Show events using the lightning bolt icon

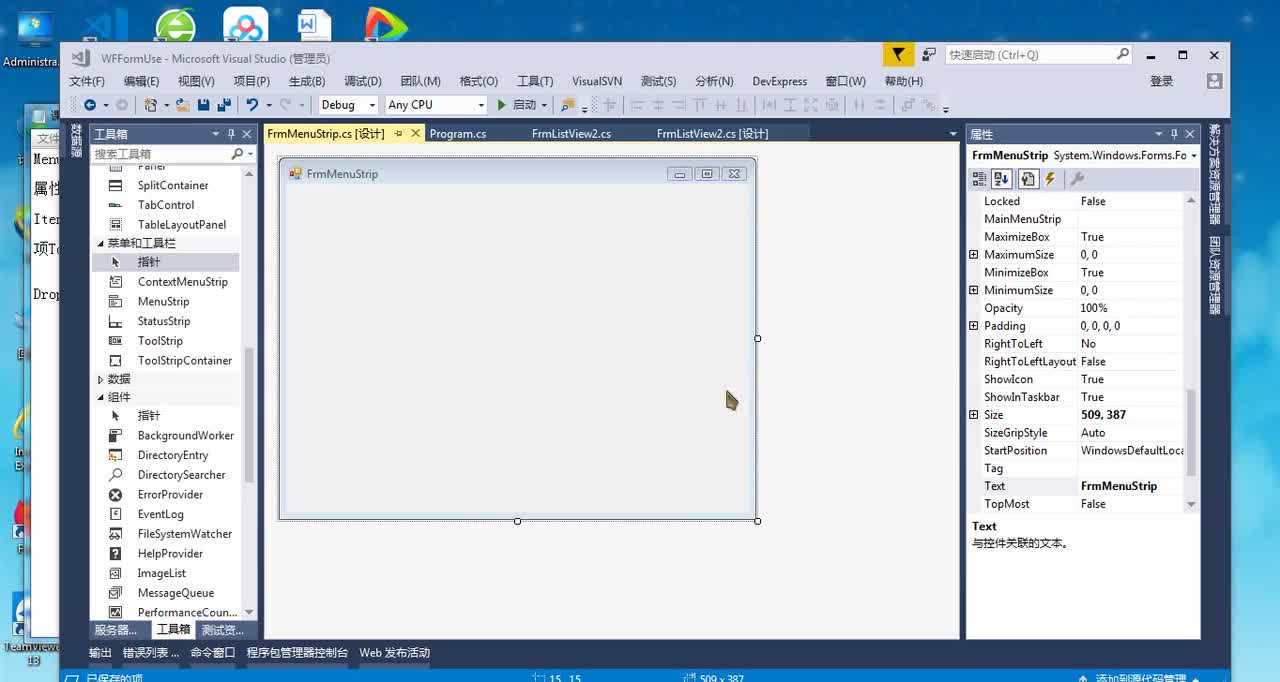tap(1050, 179)
